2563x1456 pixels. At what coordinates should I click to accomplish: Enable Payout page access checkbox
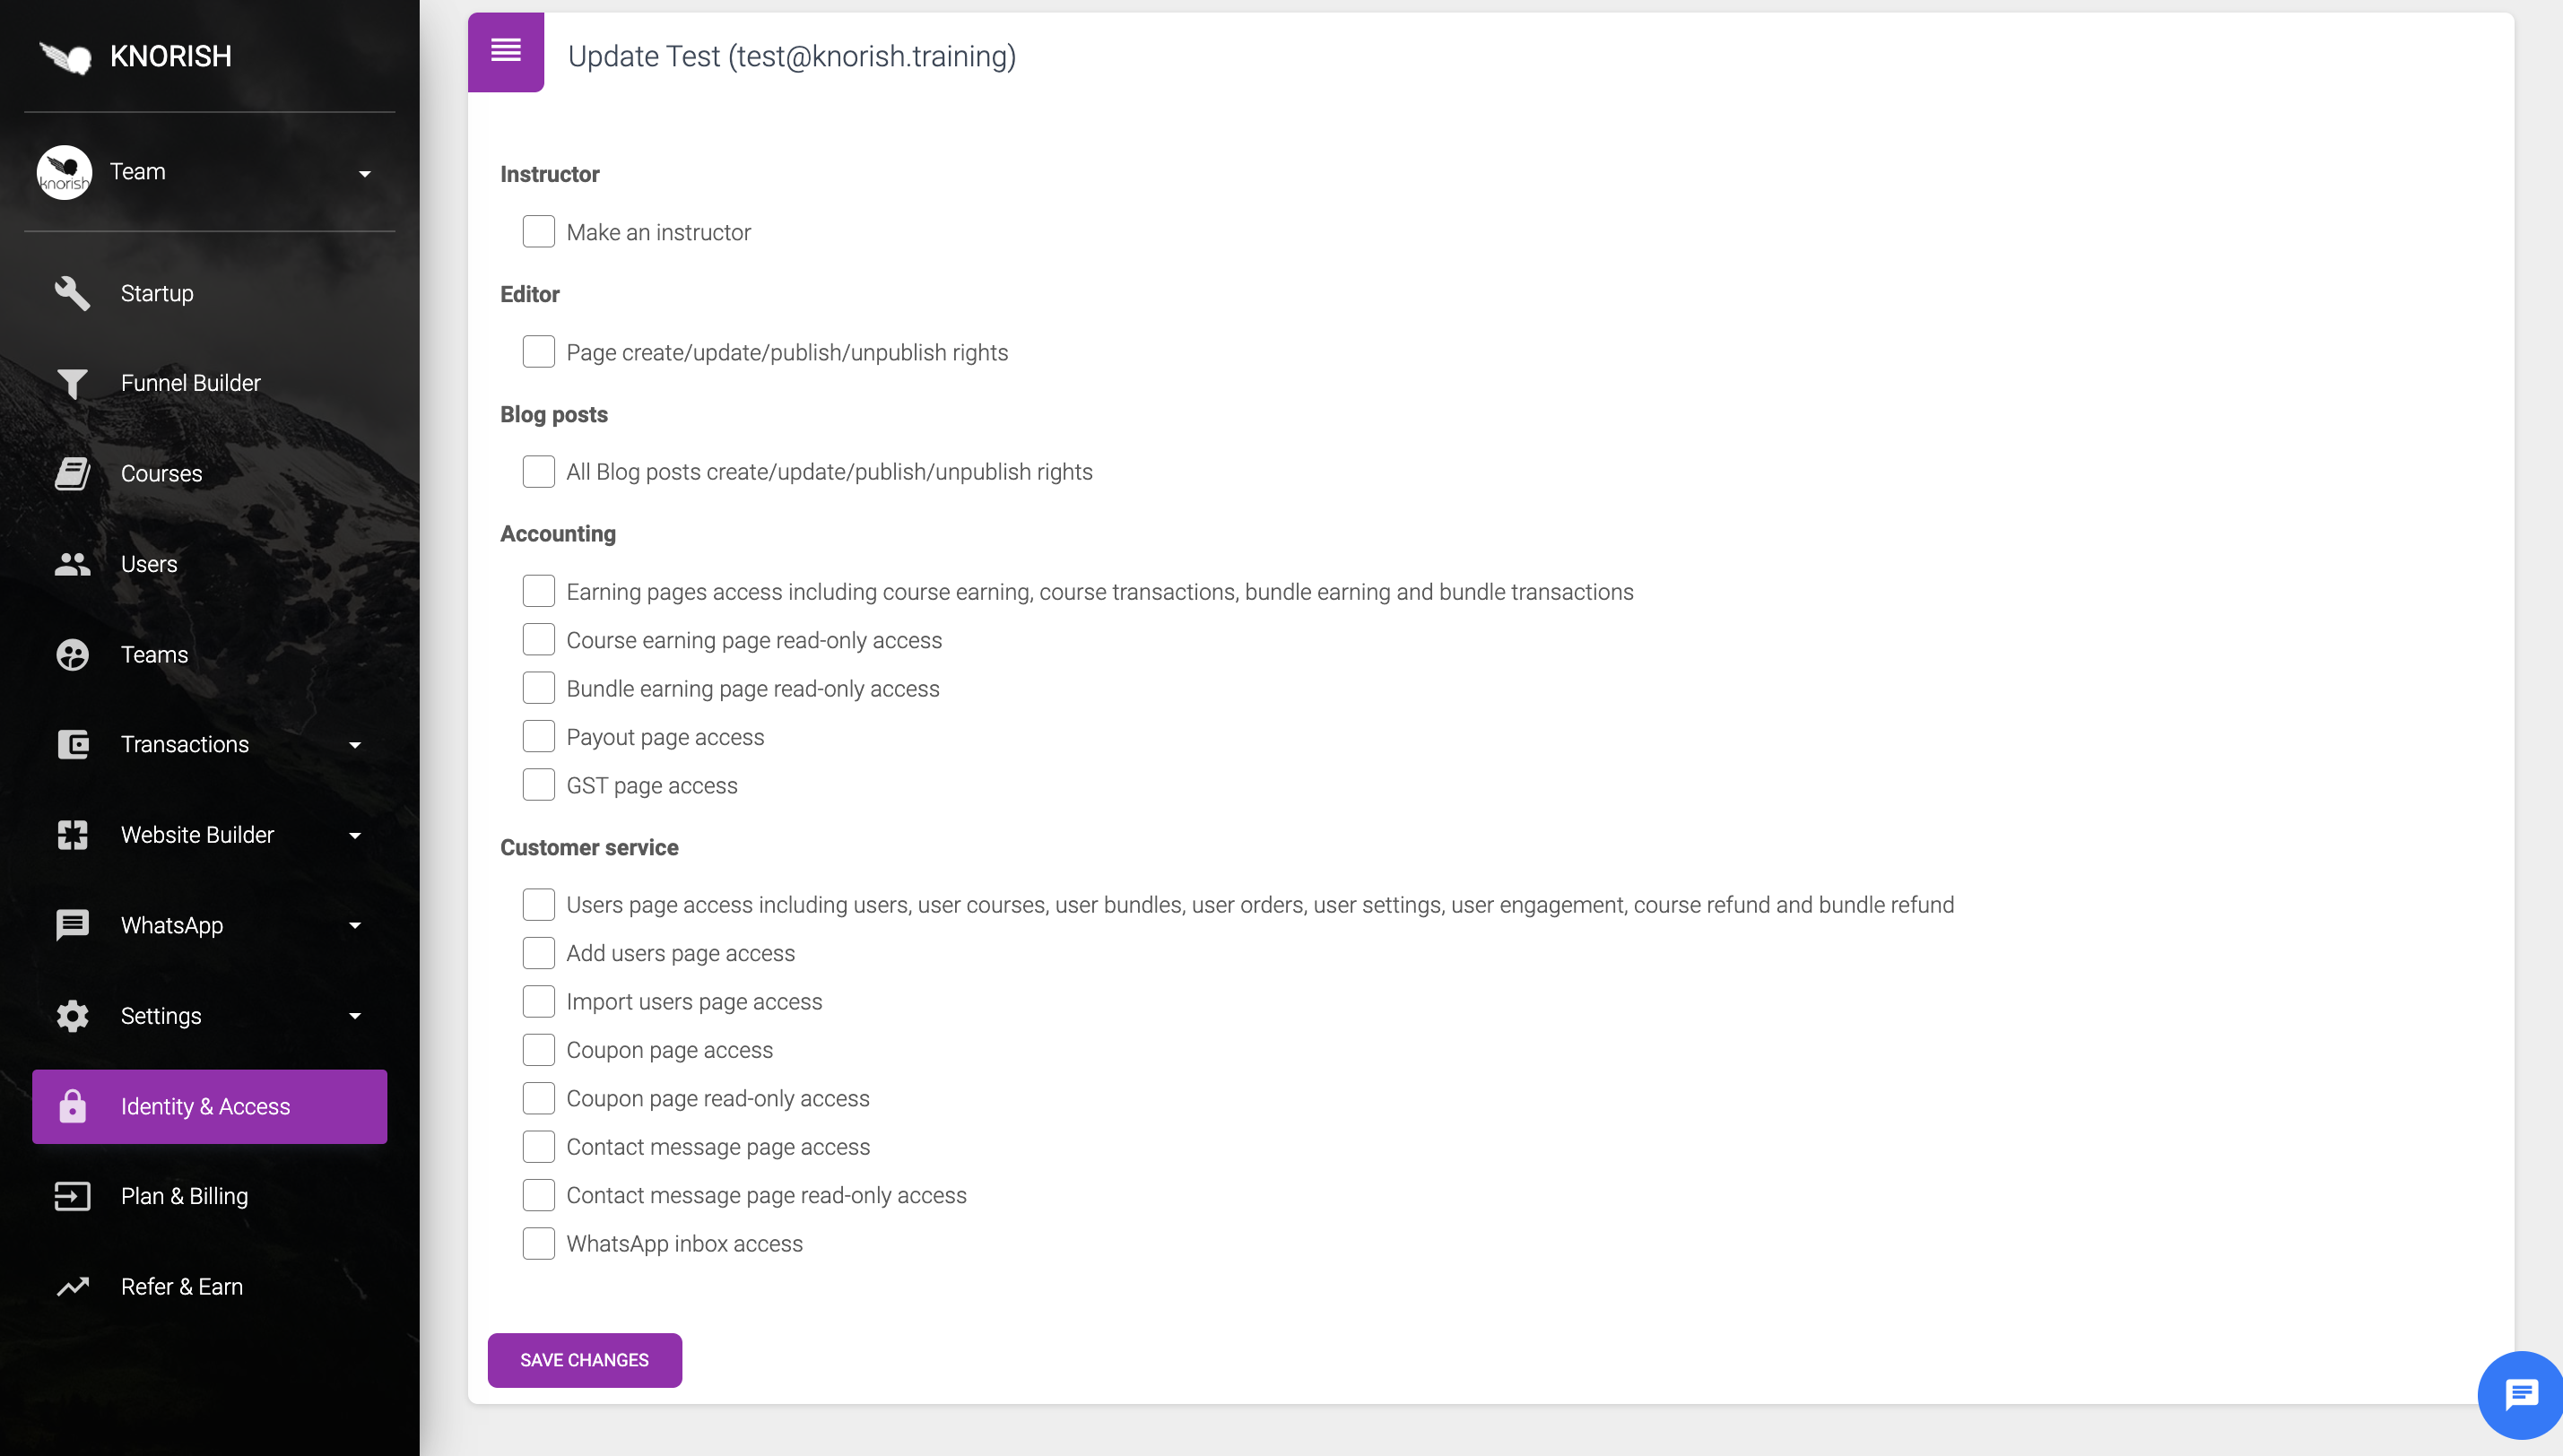point(538,736)
